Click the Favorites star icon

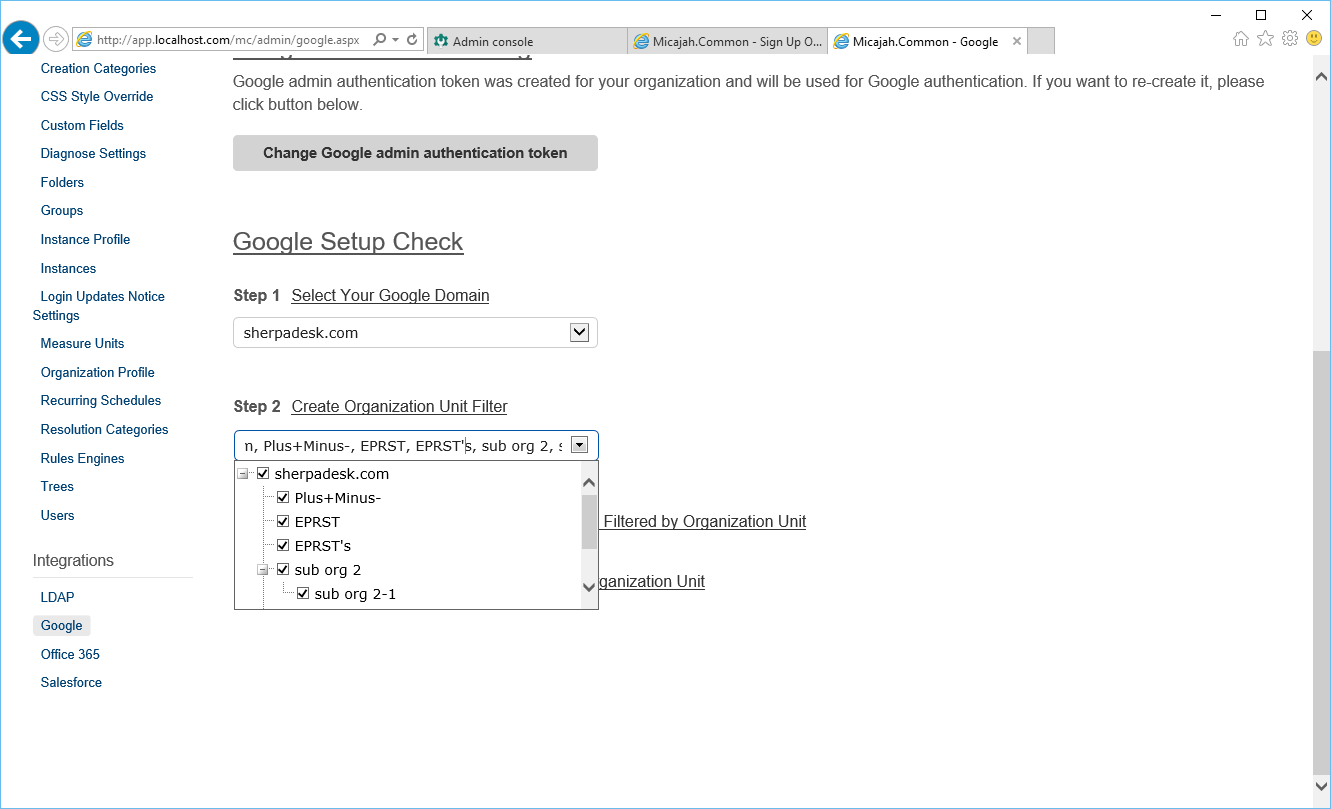(1265, 39)
